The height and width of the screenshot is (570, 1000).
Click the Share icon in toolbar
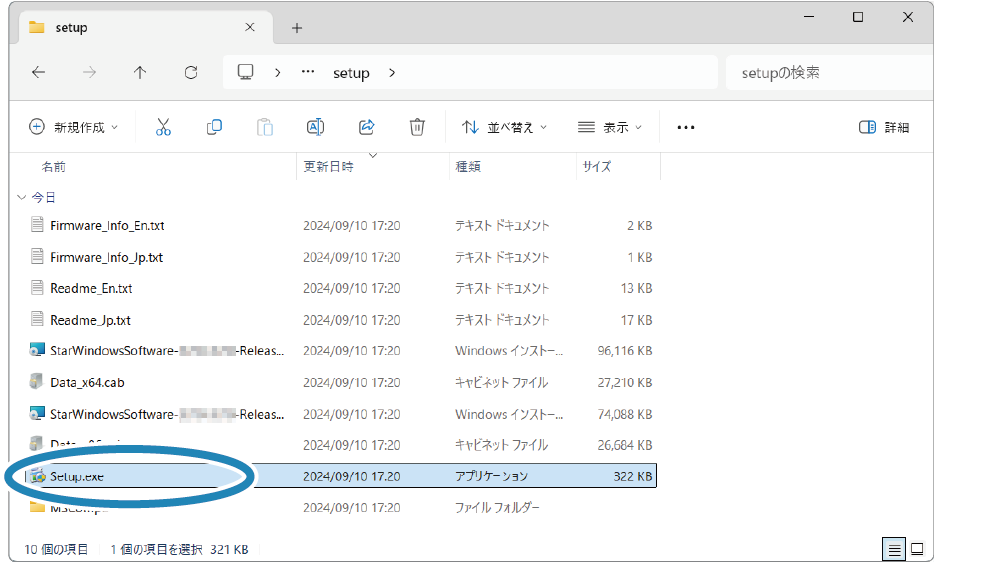tap(366, 127)
